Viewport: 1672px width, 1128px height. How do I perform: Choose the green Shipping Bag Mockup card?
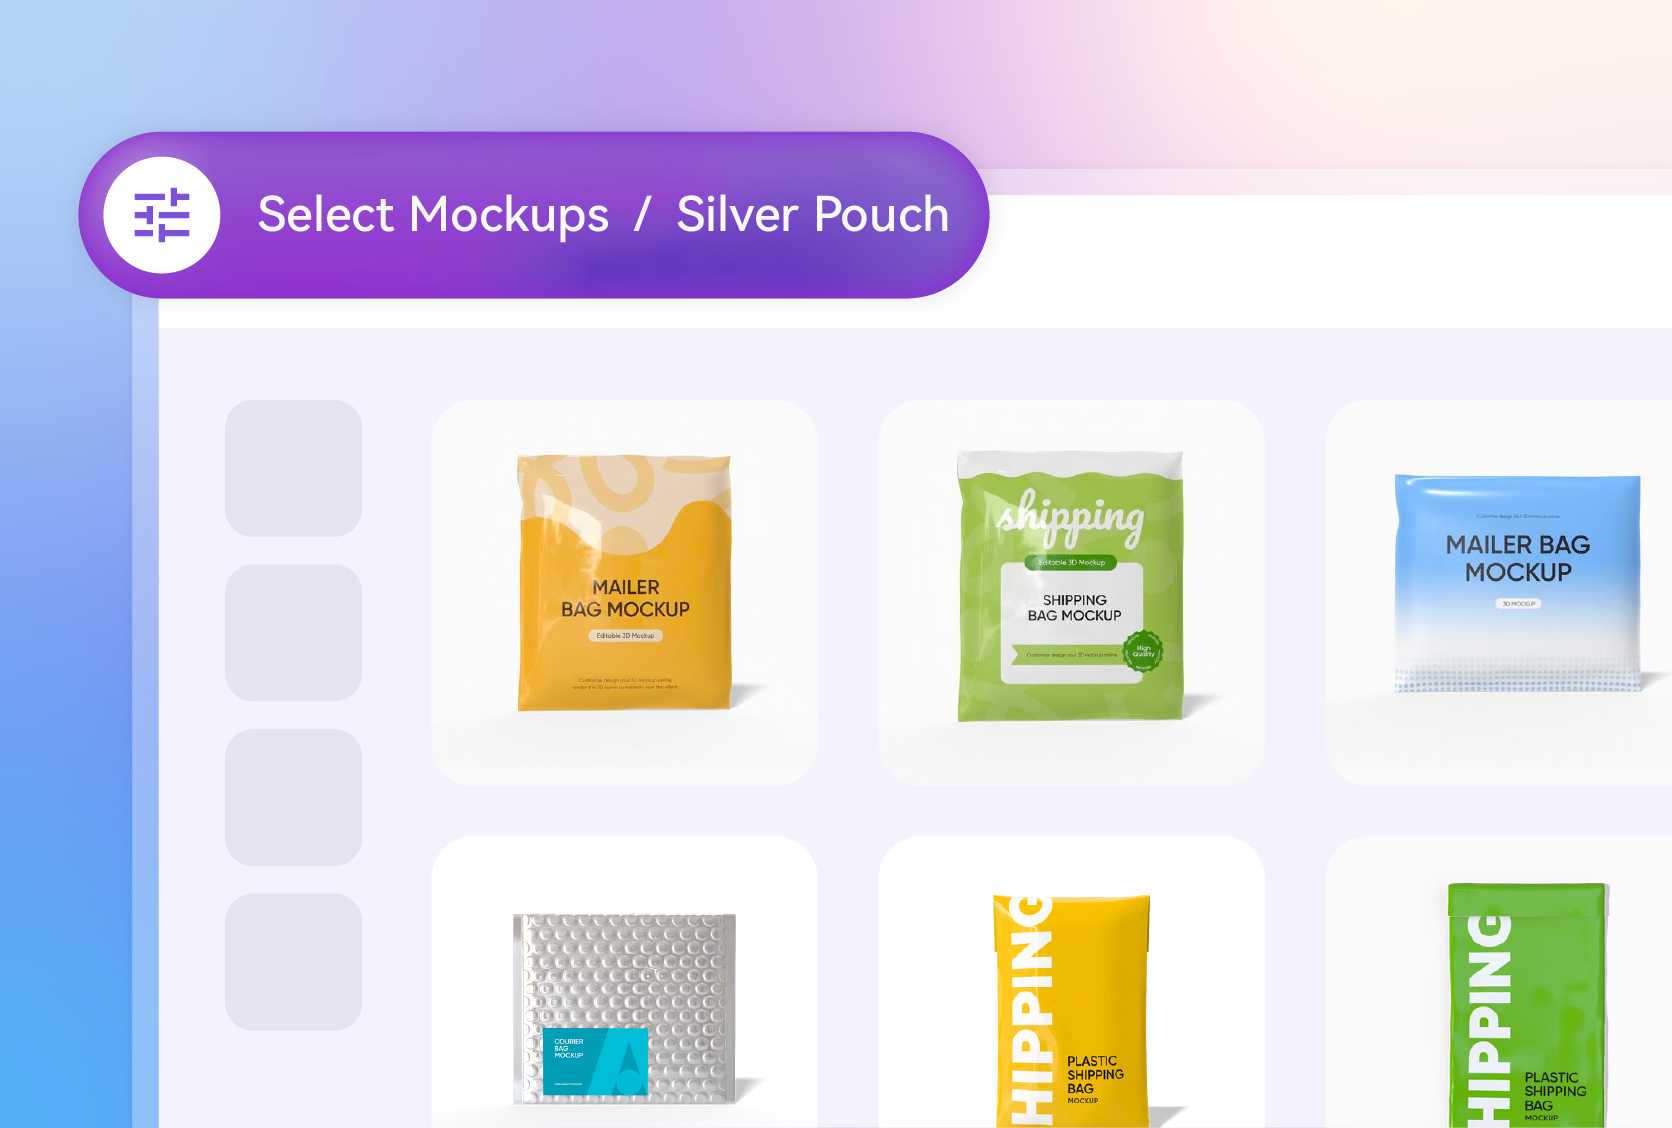tap(1071, 592)
